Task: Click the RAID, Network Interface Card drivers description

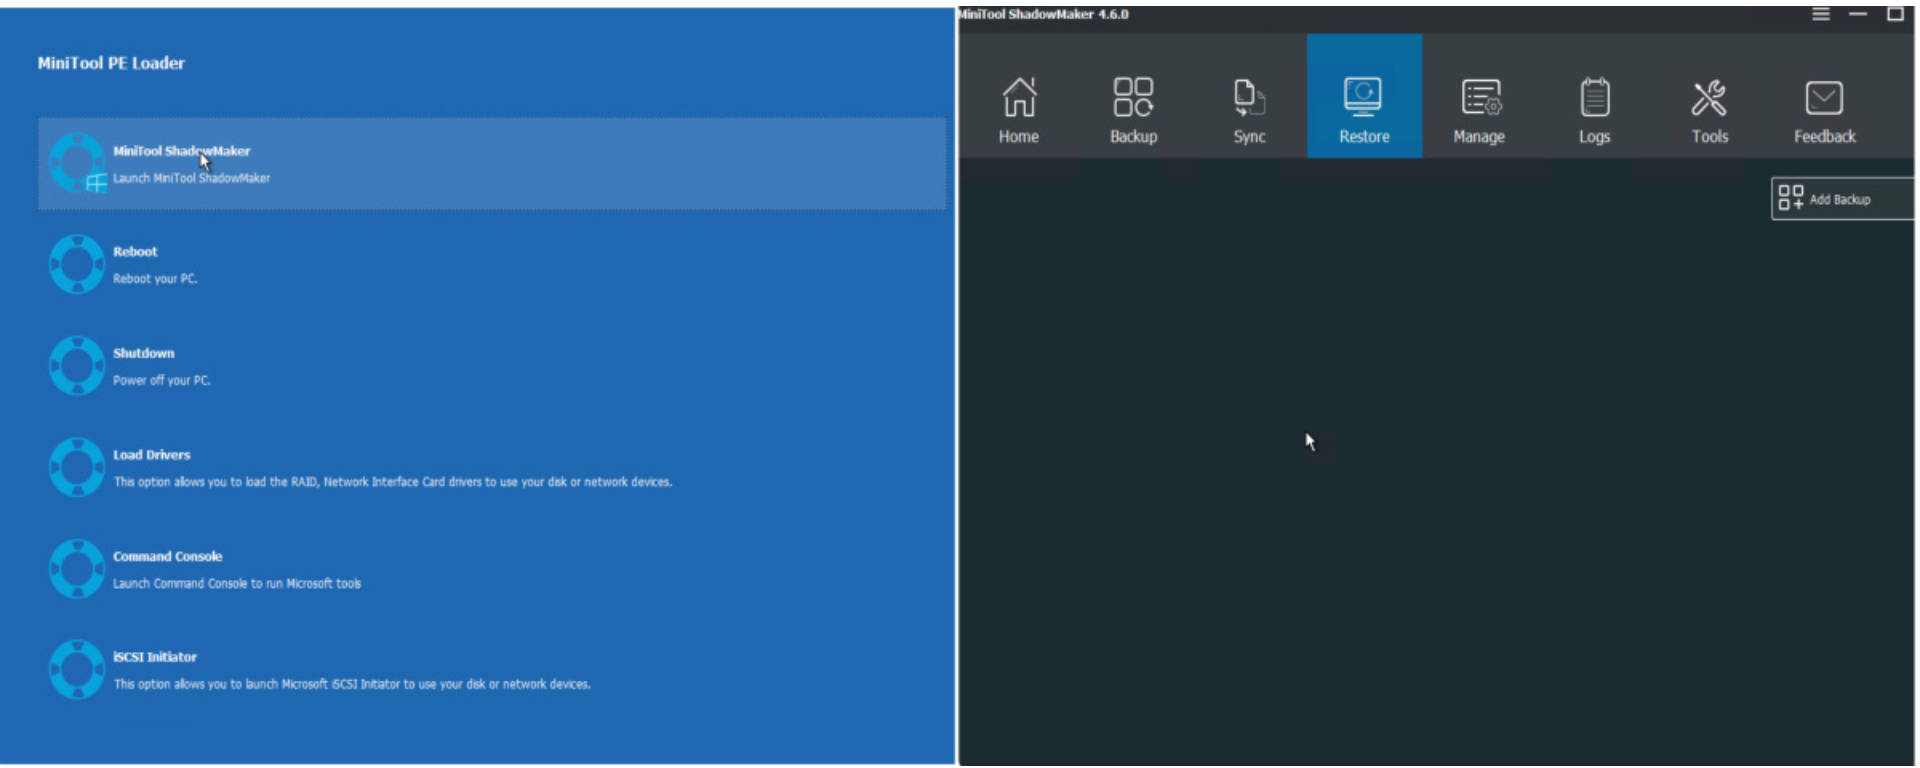Action: coord(392,482)
